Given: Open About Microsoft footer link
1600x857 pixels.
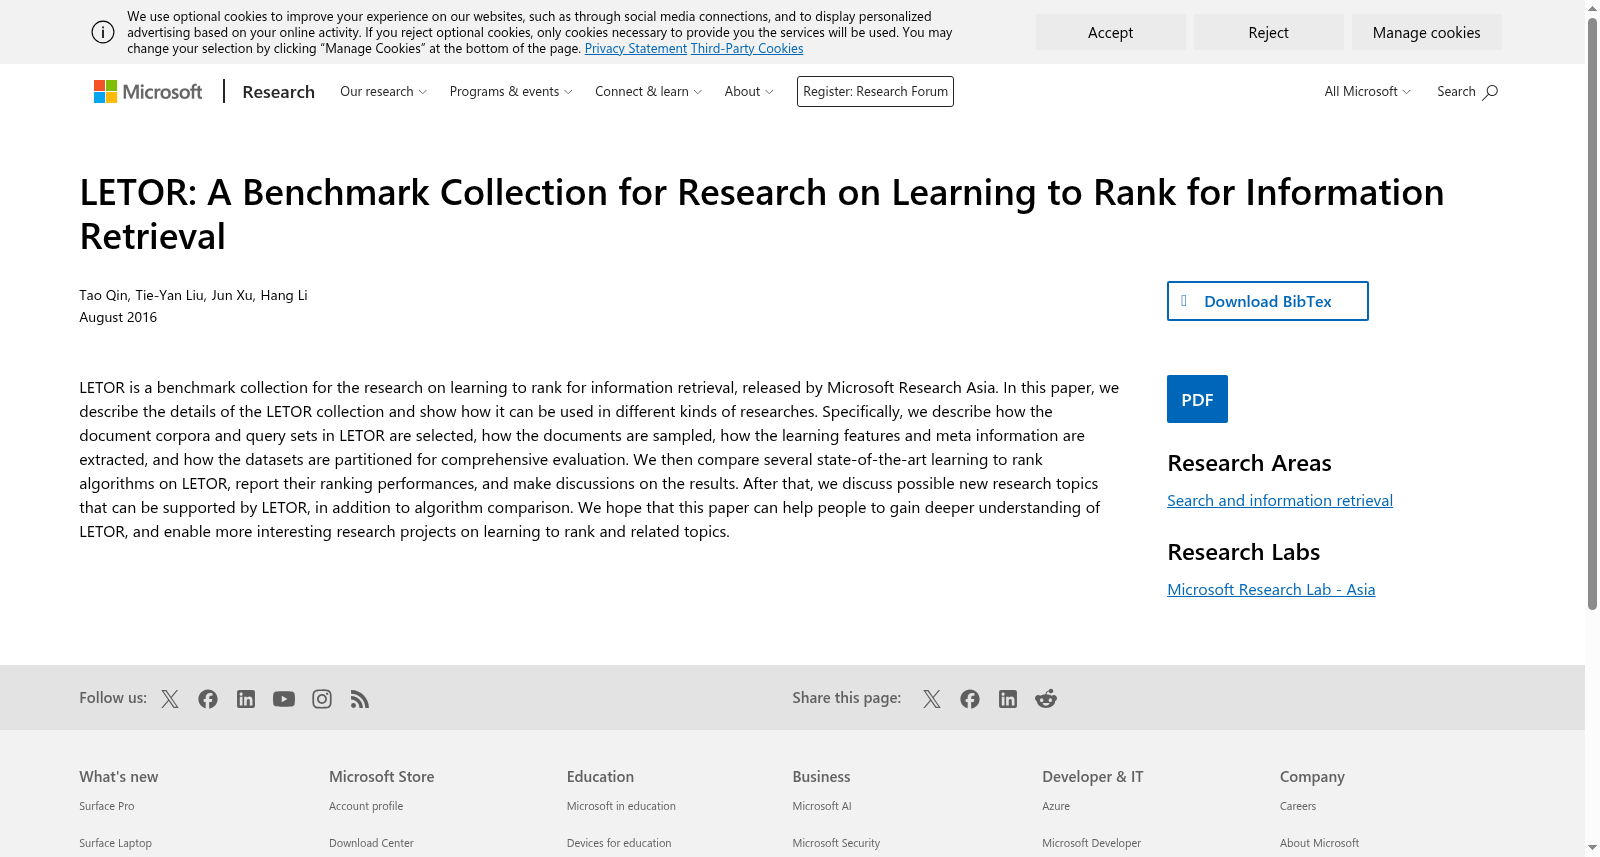Looking at the screenshot, I should coord(1319,843).
